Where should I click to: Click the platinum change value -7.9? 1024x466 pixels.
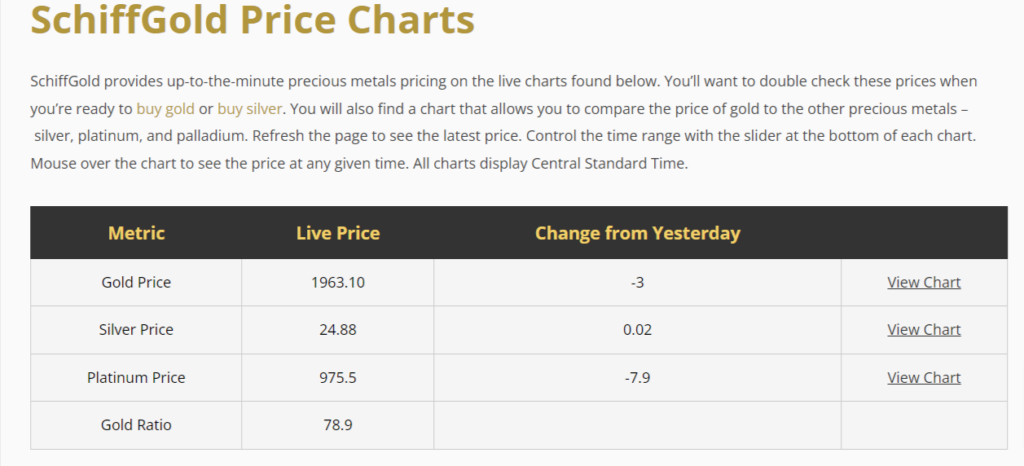coord(637,377)
